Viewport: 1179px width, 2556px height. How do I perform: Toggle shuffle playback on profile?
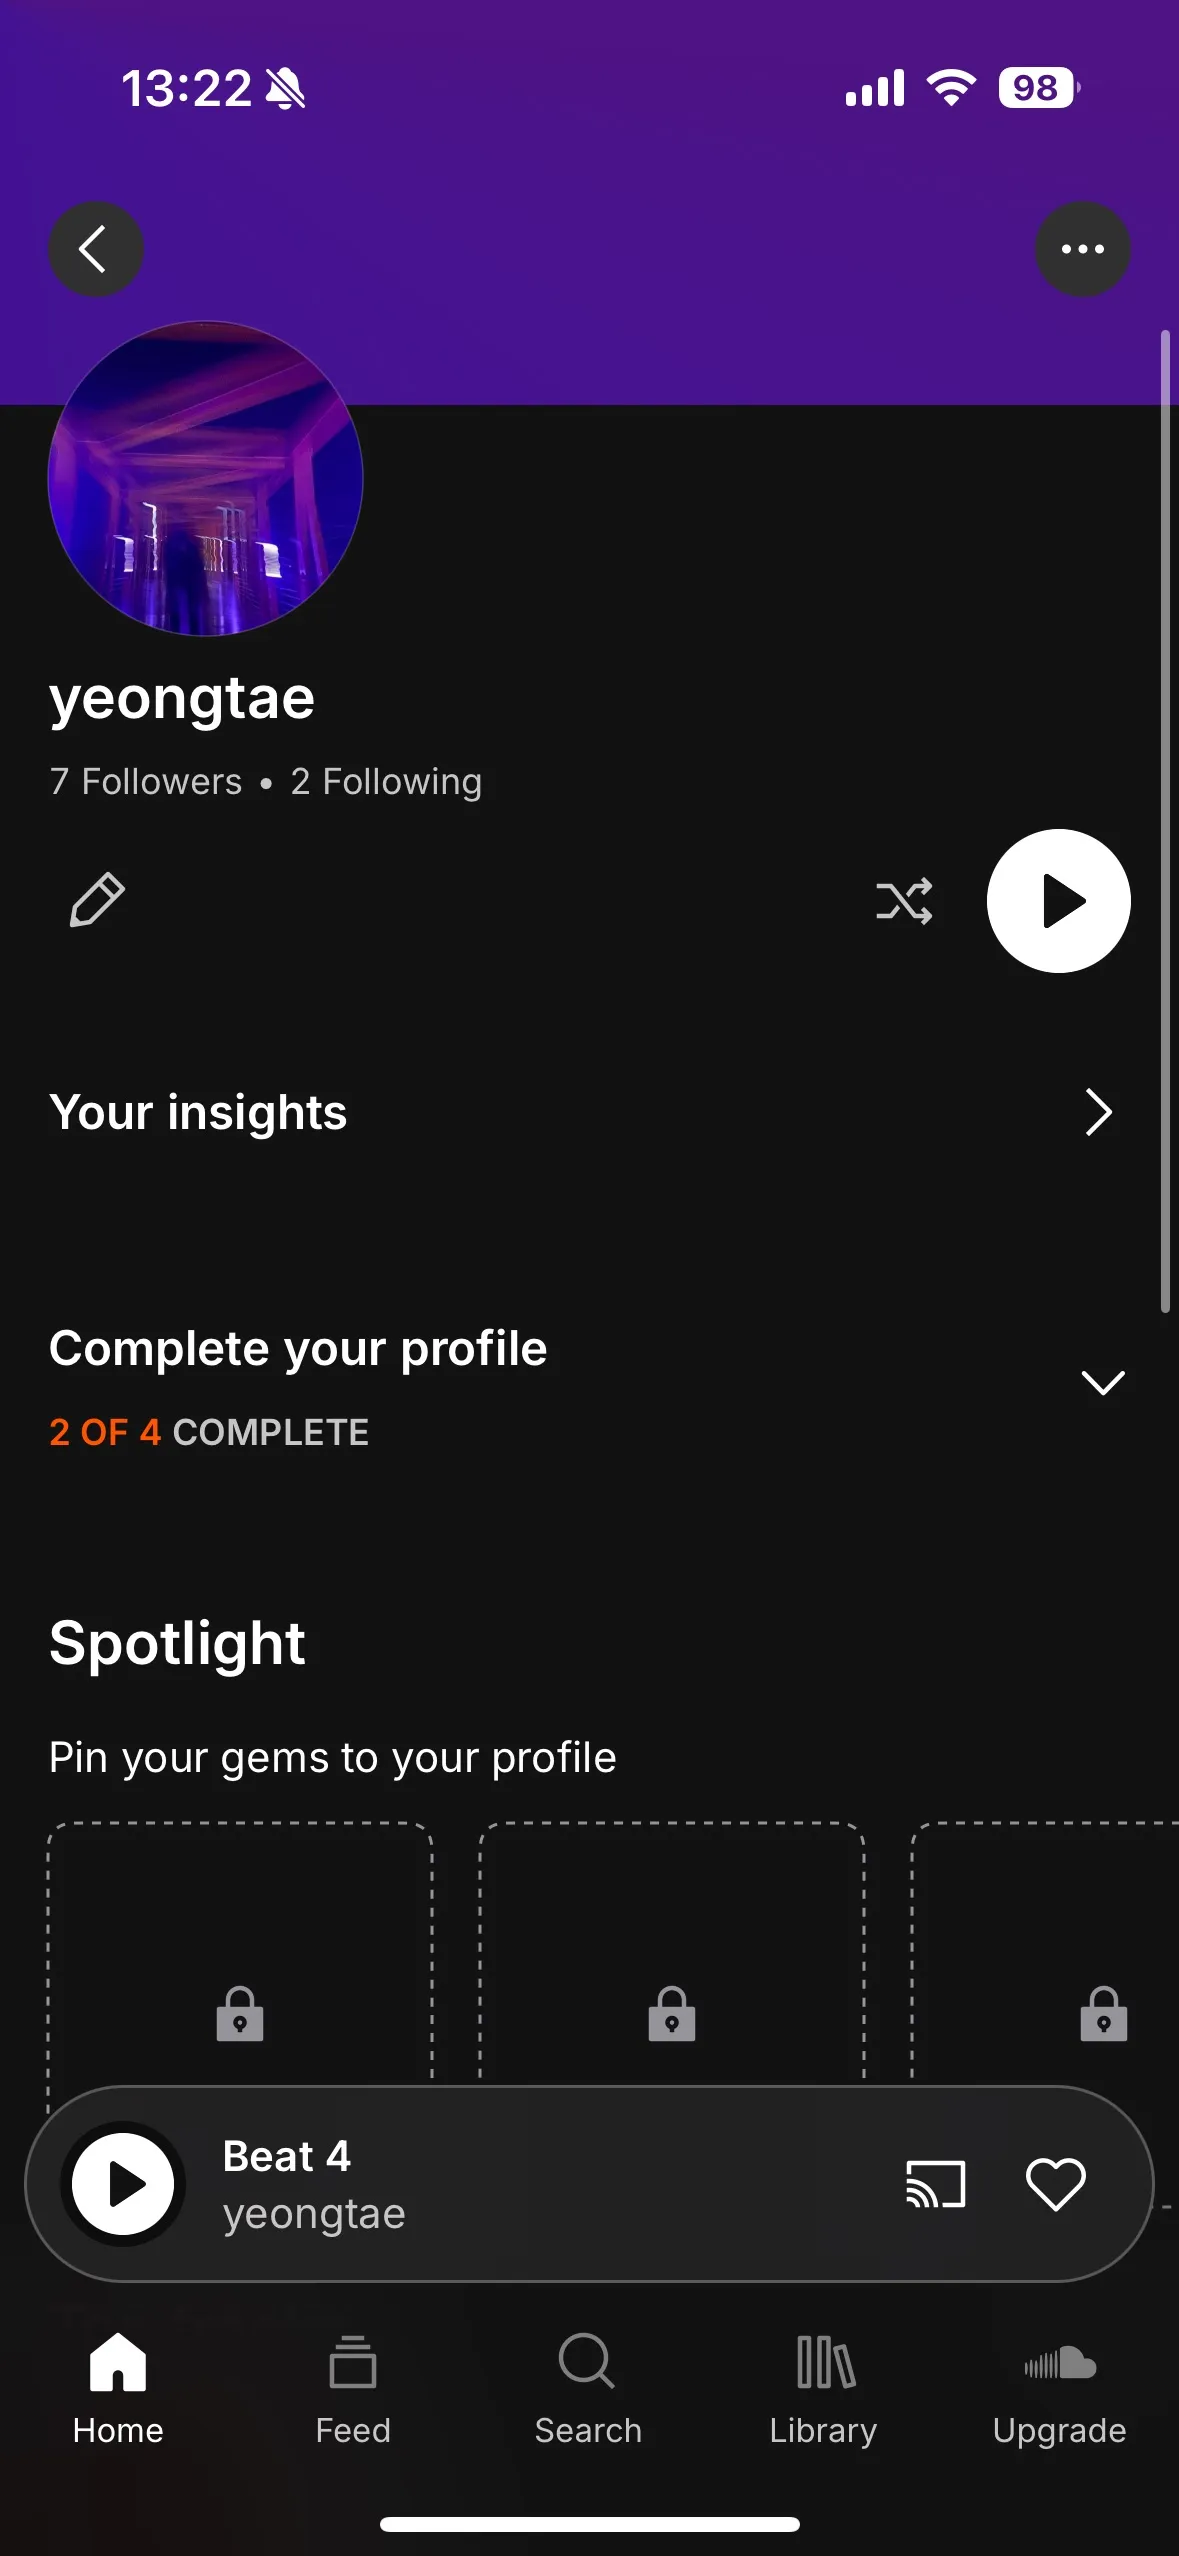point(904,901)
